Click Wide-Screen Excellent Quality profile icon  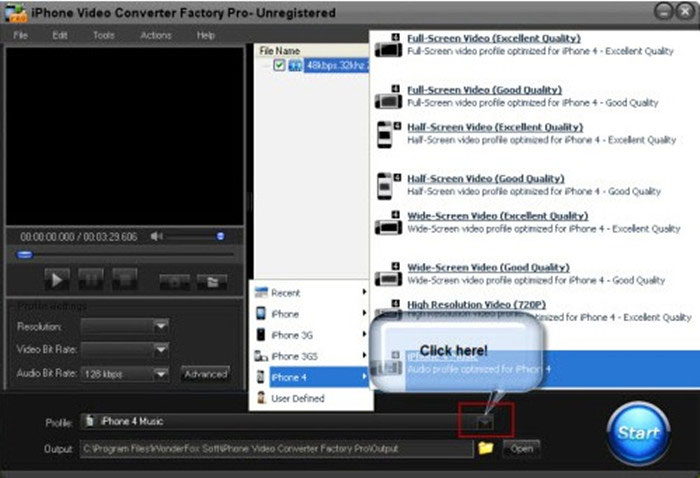388,223
